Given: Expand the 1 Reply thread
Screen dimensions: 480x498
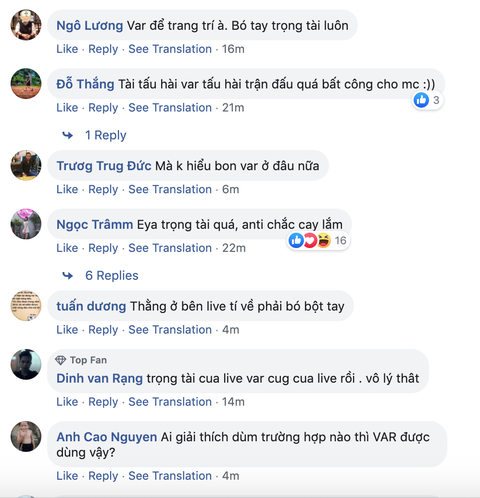Looking at the screenshot, I should 106,135.
